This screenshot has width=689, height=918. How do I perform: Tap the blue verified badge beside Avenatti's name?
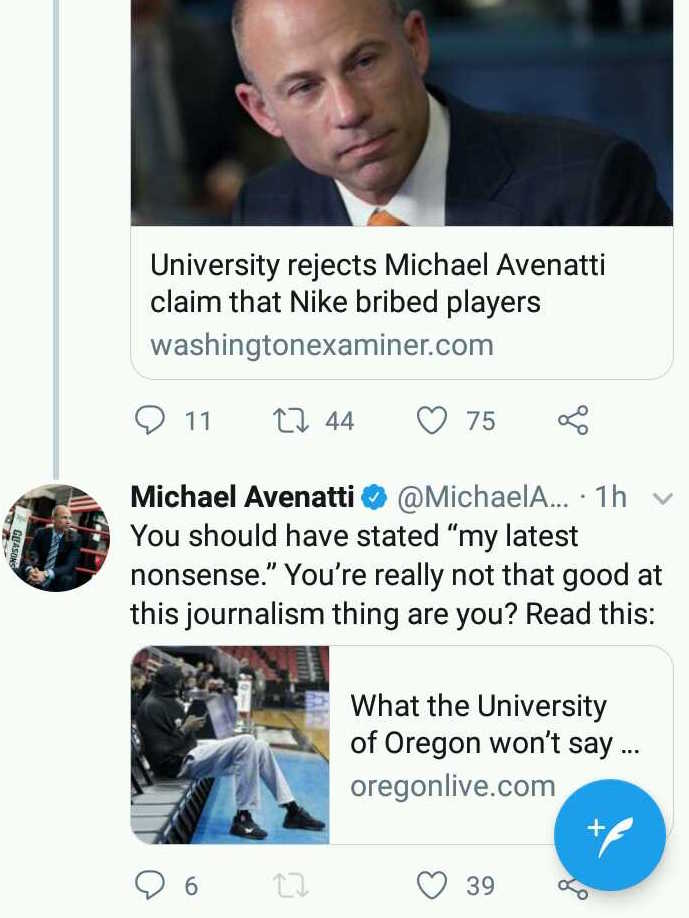pos(374,496)
